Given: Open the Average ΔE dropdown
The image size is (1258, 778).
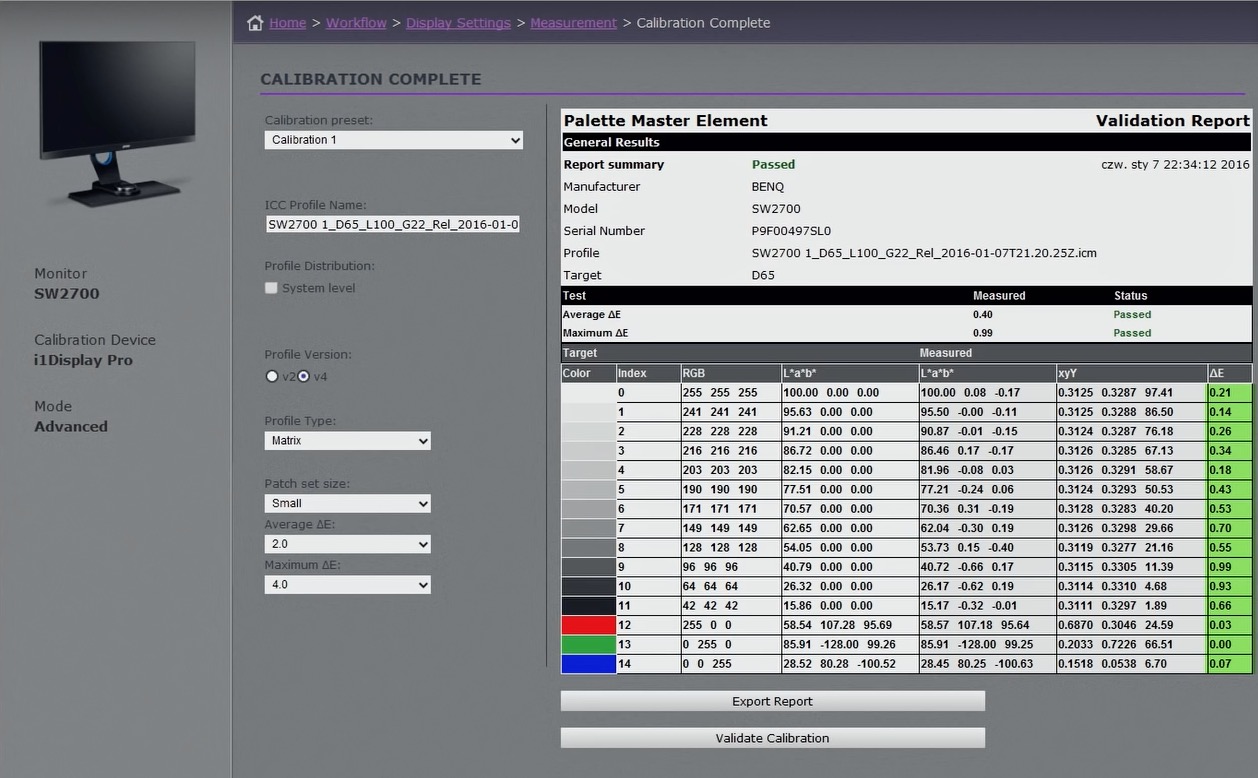Looking at the screenshot, I should [x=347, y=544].
